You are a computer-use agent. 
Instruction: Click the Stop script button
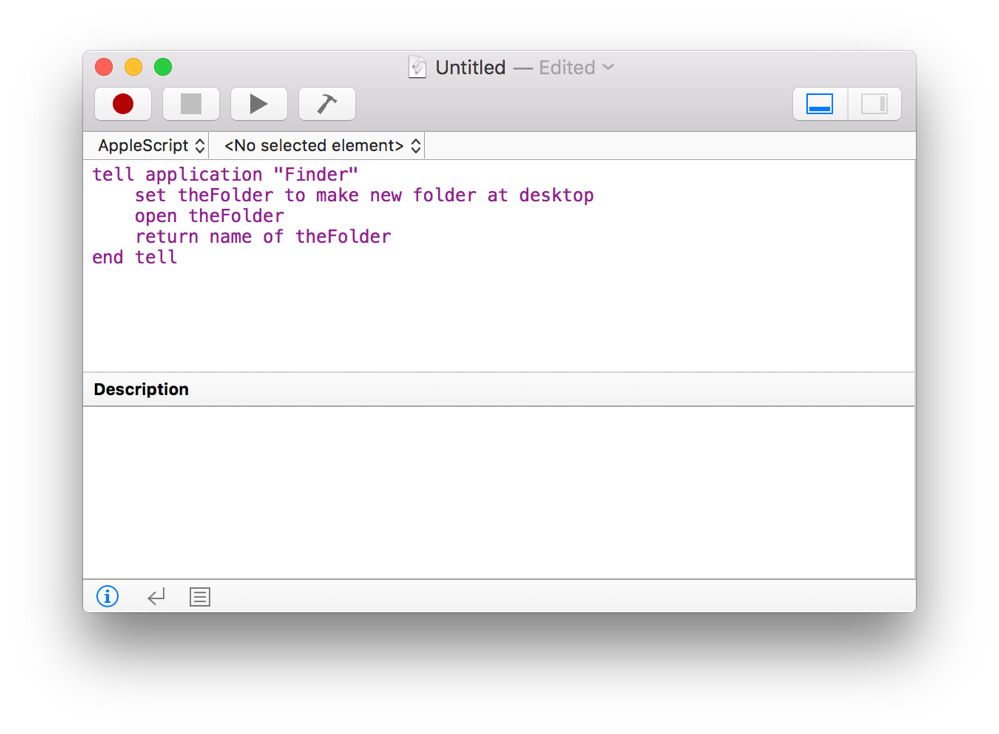(191, 104)
